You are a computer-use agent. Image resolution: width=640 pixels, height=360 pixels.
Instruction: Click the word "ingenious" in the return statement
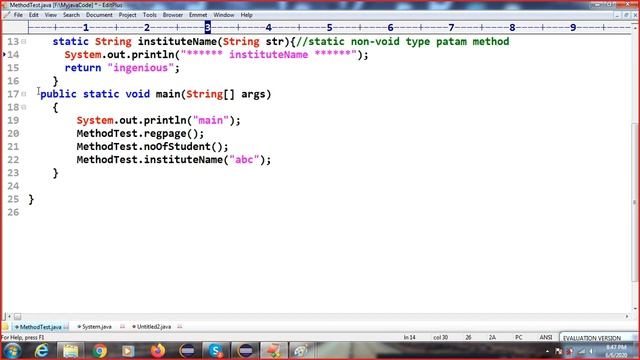tap(140, 68)
